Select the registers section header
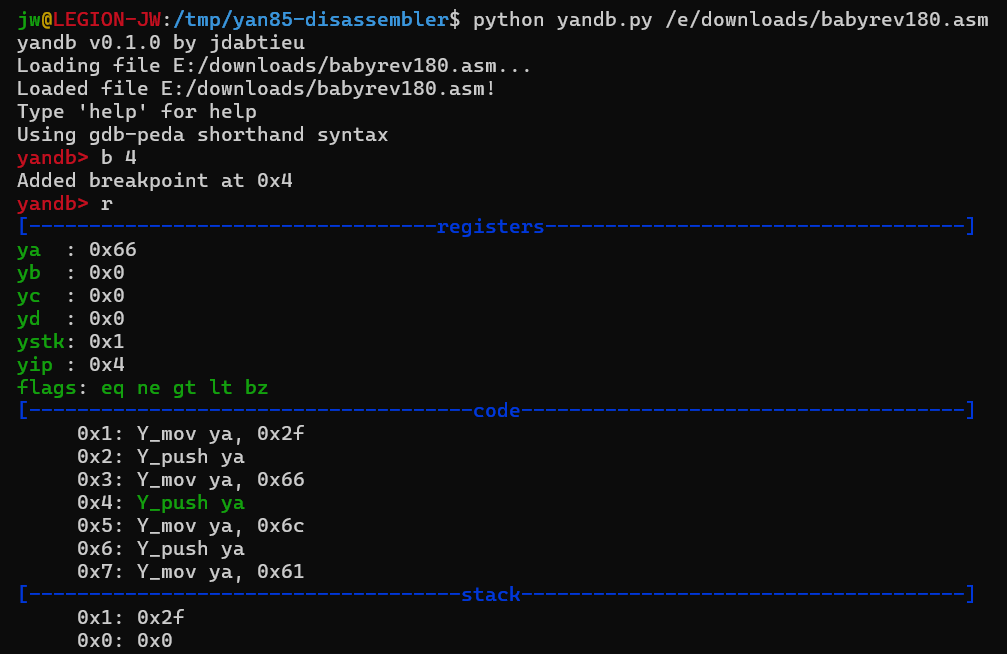Screen dimensions: 1007x654 (491, 226)
